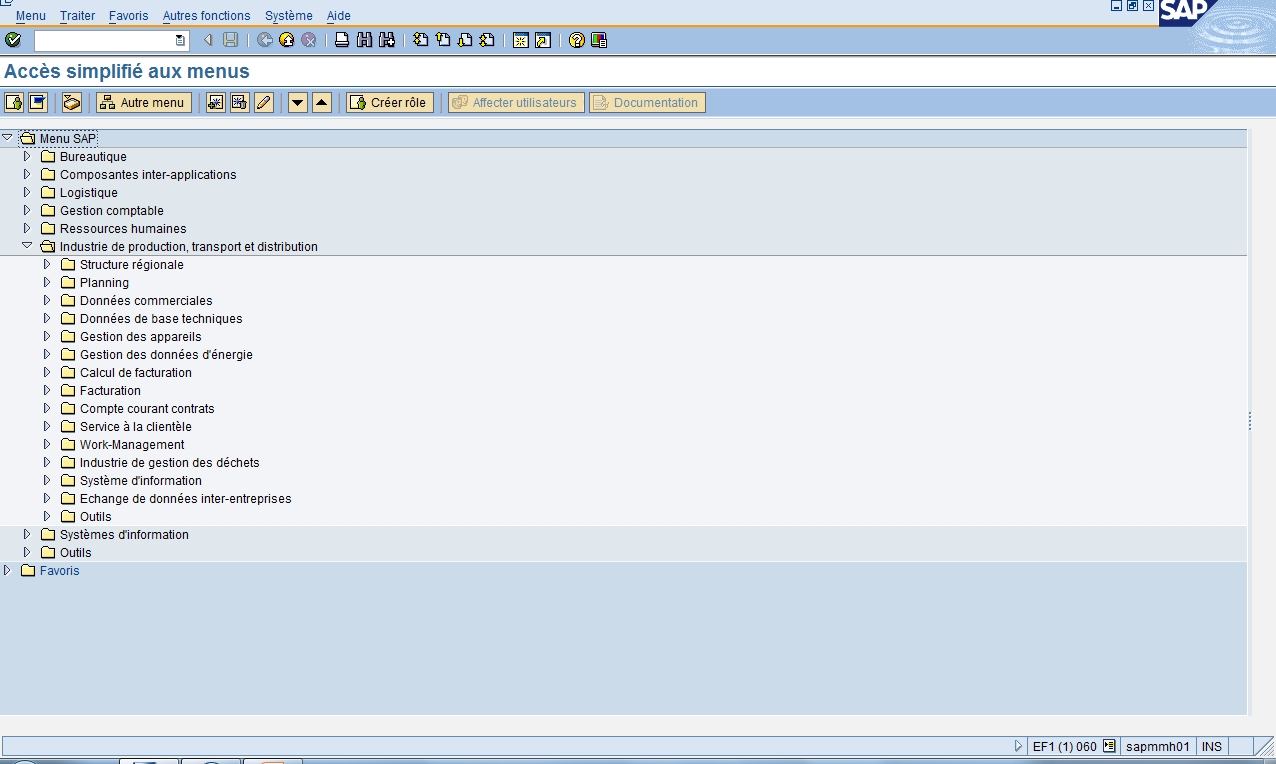Select the Facturation tree entry
1276x764 pixels.
click(110, 391)
